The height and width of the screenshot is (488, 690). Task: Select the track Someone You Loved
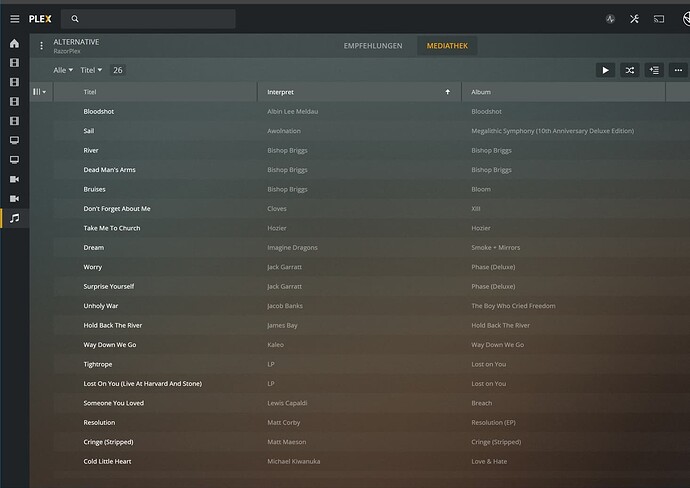(x=114, y=403)
